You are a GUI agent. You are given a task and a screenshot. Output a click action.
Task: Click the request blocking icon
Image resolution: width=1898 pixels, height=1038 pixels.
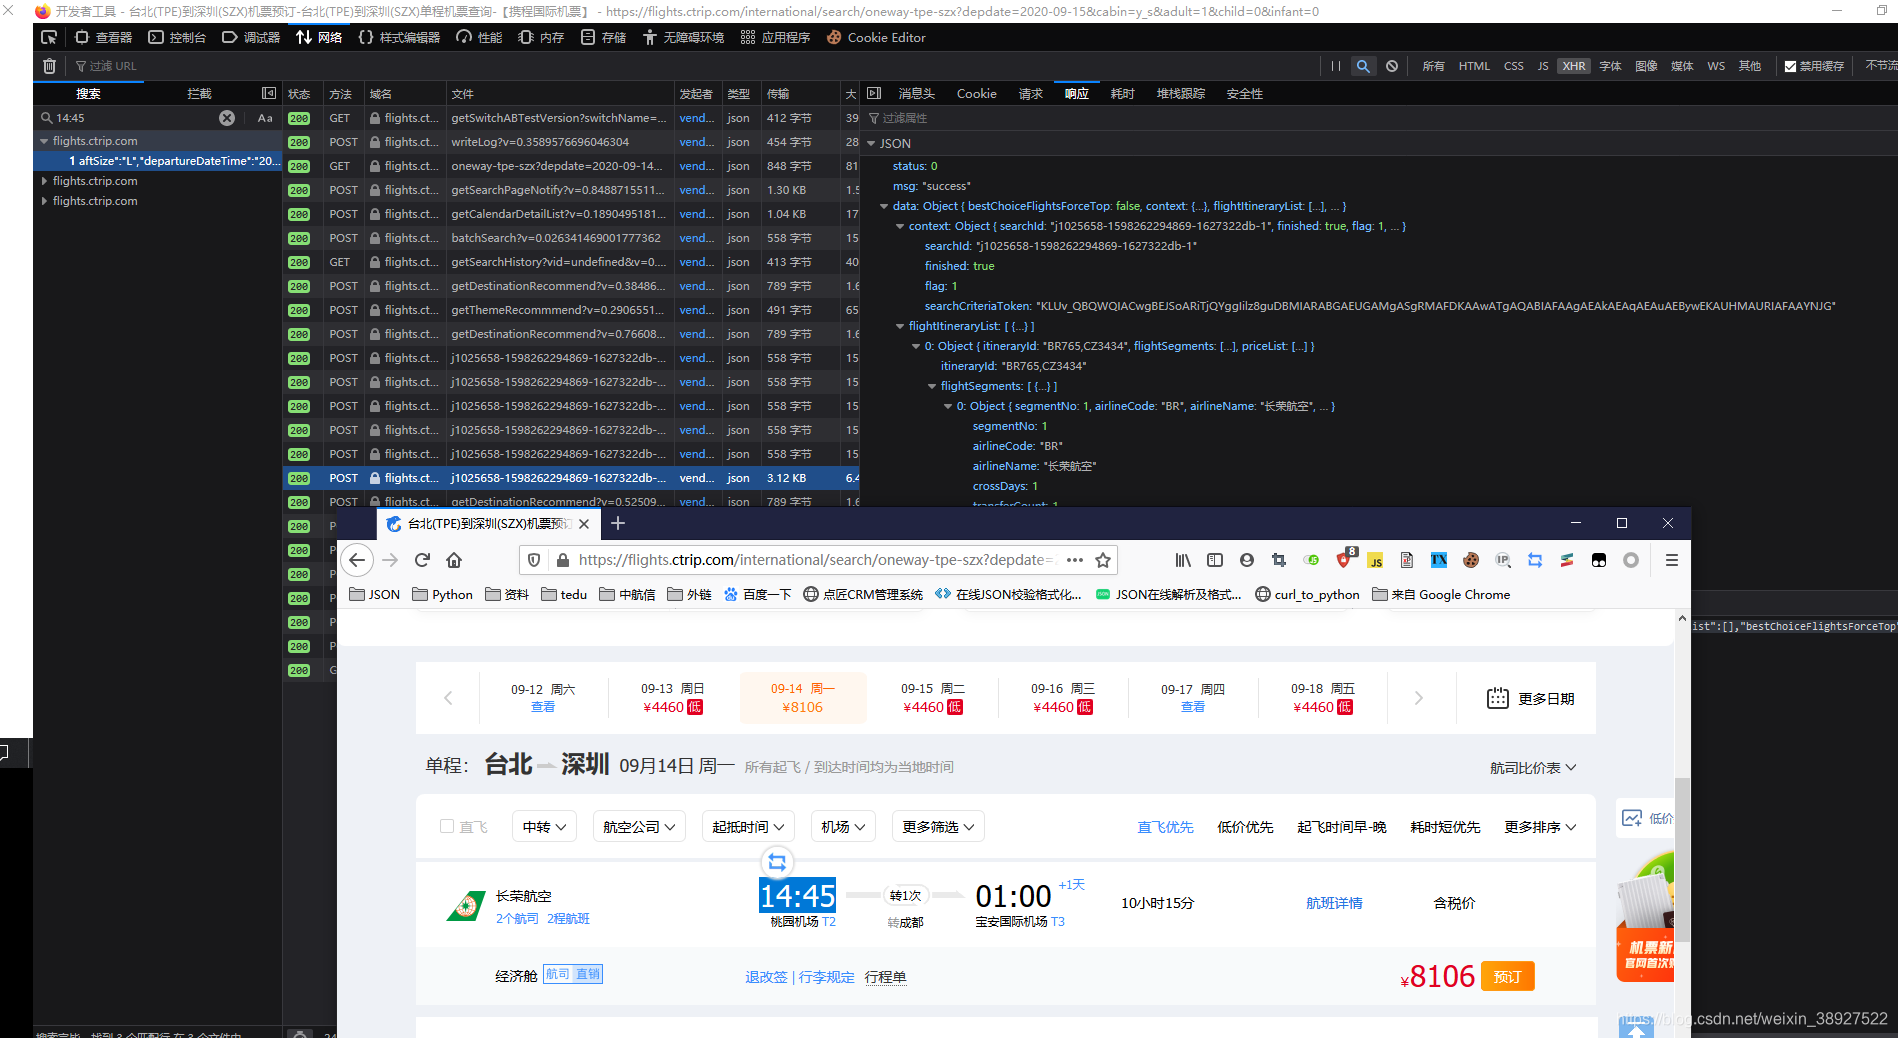(x=1392, y=66)
